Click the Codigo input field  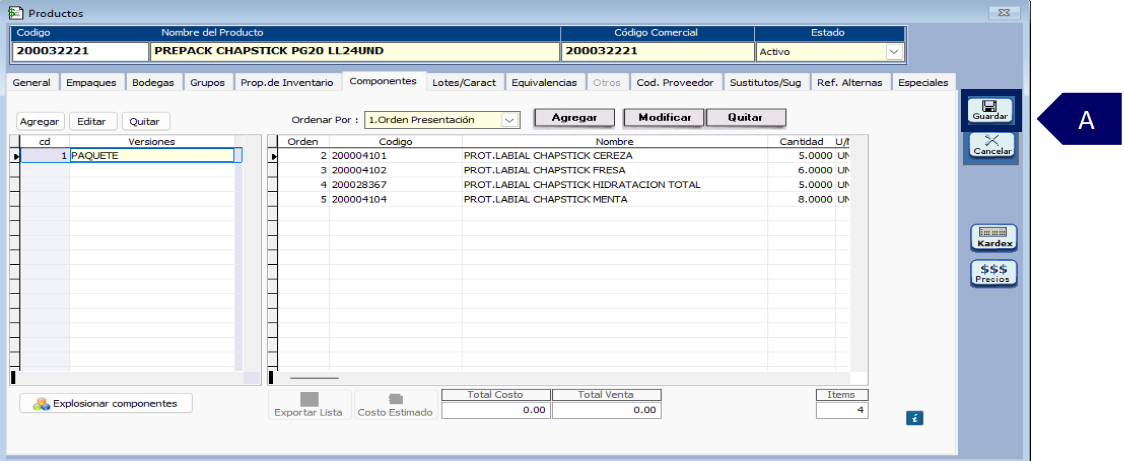(80, 52)
